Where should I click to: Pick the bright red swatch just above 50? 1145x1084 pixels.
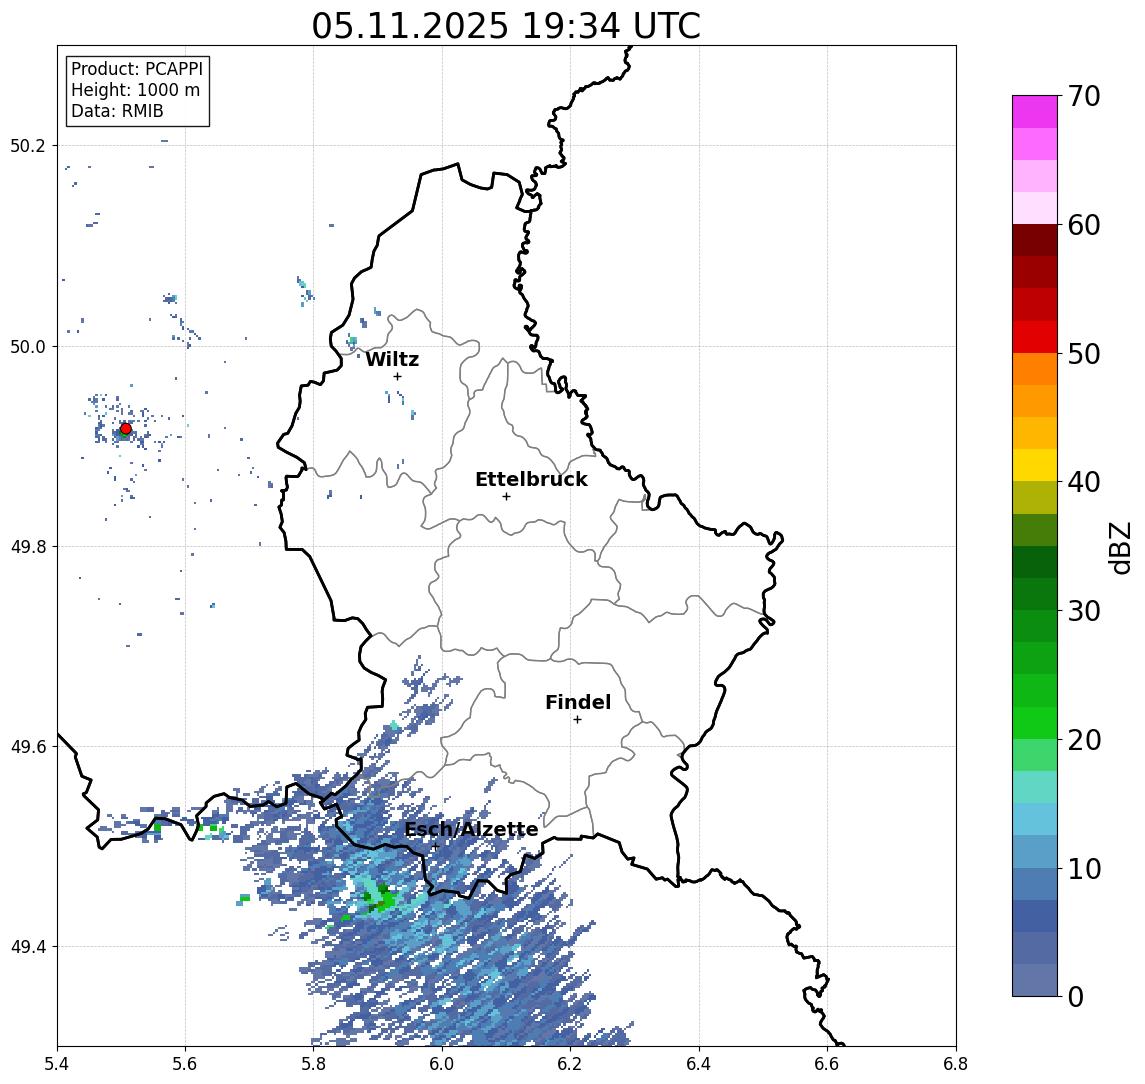pos(1035,337)
